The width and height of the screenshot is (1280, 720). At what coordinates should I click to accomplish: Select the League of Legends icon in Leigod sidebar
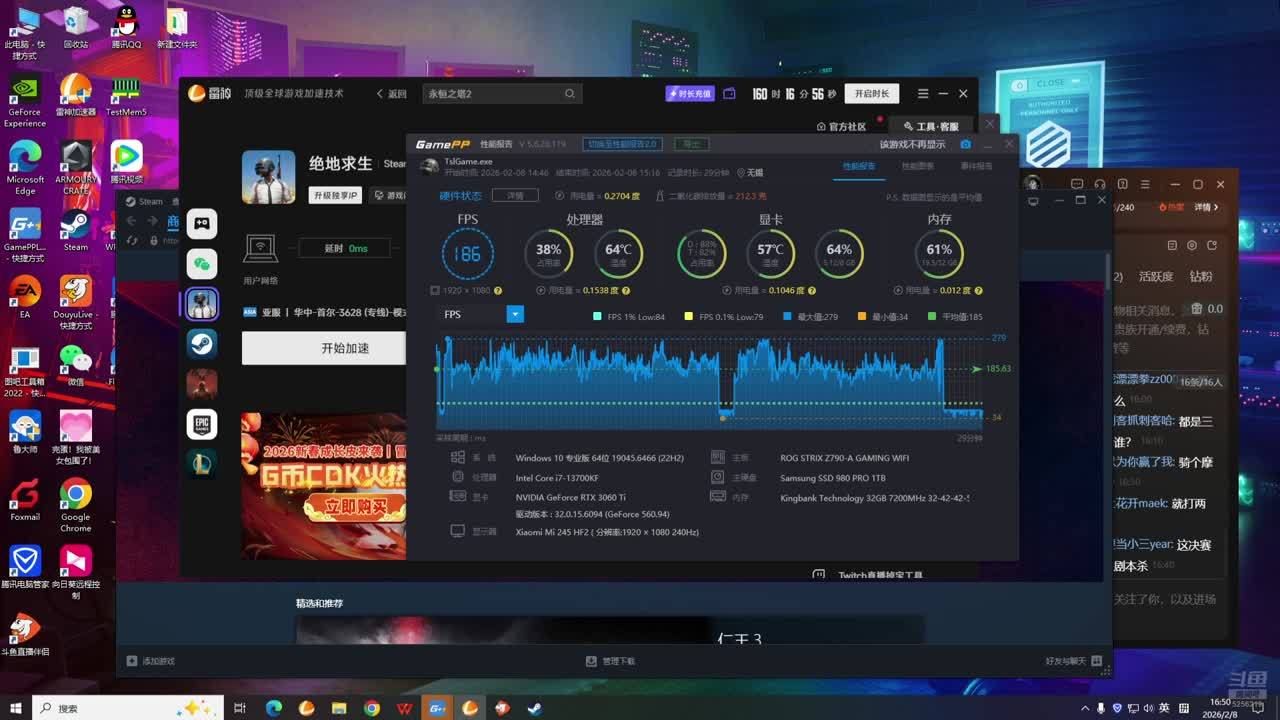point(201,464)
